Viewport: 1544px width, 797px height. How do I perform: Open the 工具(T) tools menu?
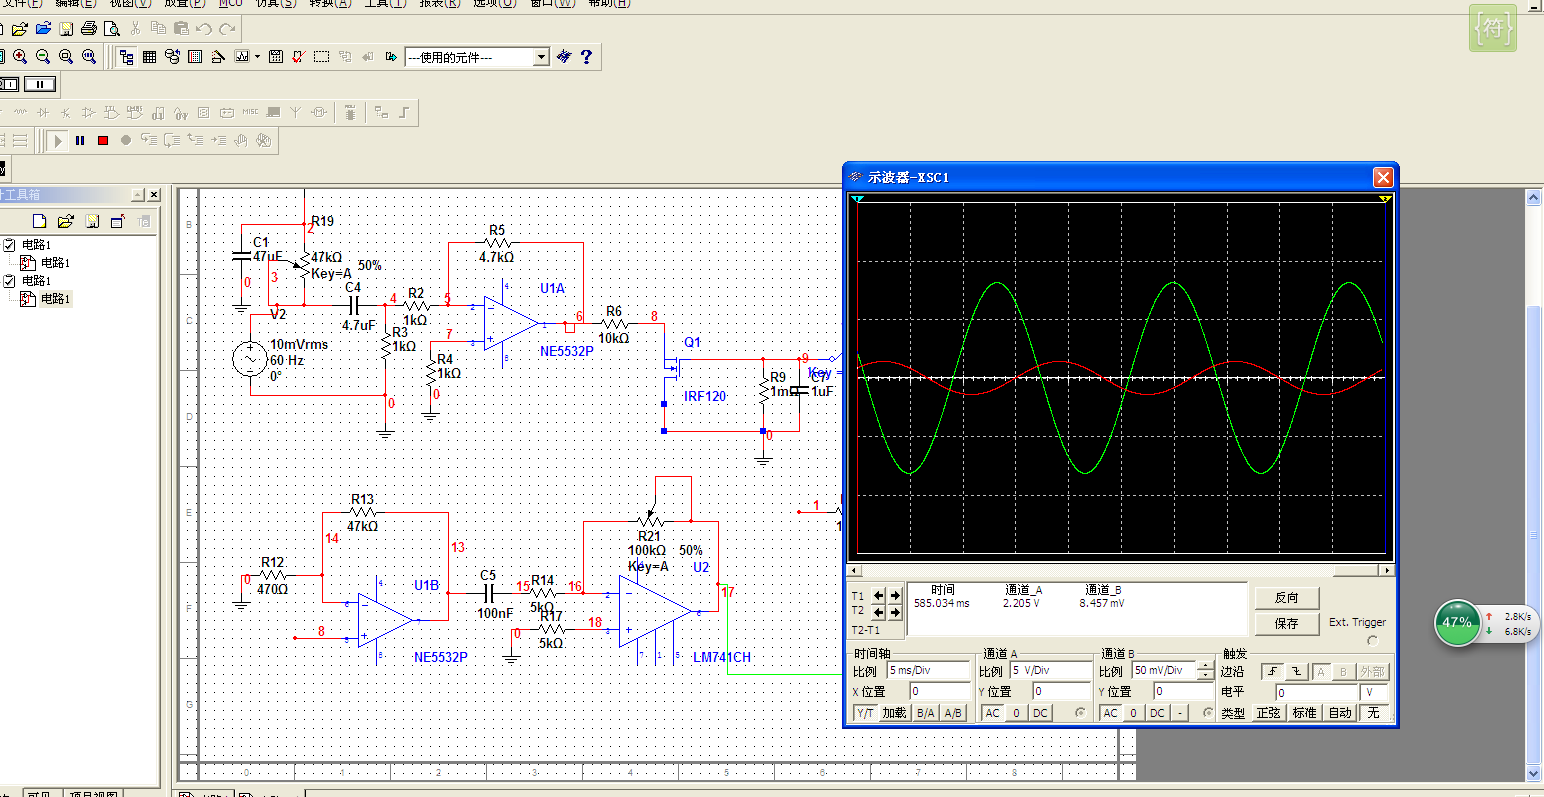click(x=384, y=3)
